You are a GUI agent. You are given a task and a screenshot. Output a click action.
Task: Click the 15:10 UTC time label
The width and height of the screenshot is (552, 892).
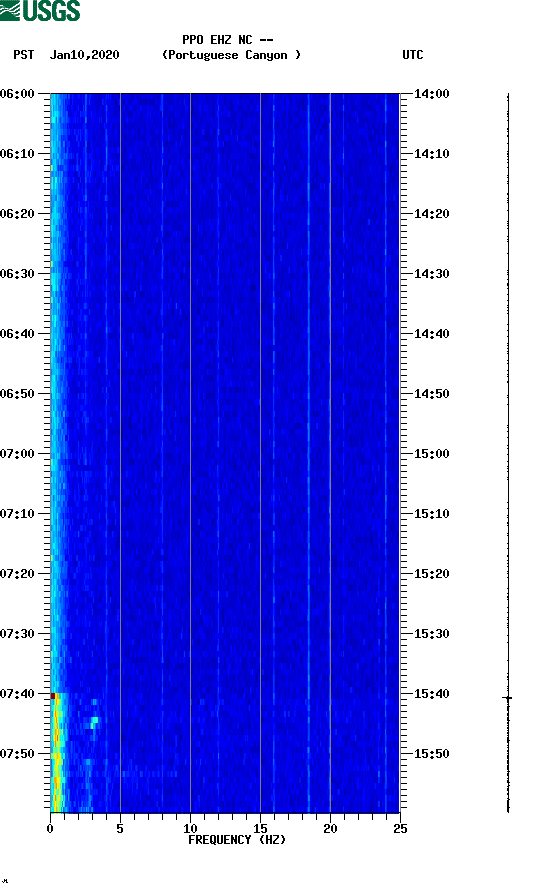[x=431, y=514]
